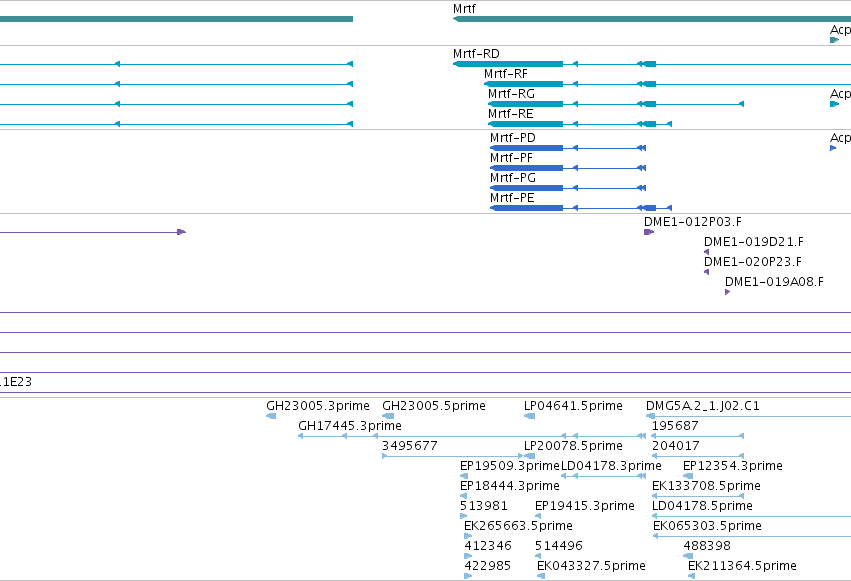Select the Mrtf gene label
This screenshot has width=851, height=581.
[464, 9]
